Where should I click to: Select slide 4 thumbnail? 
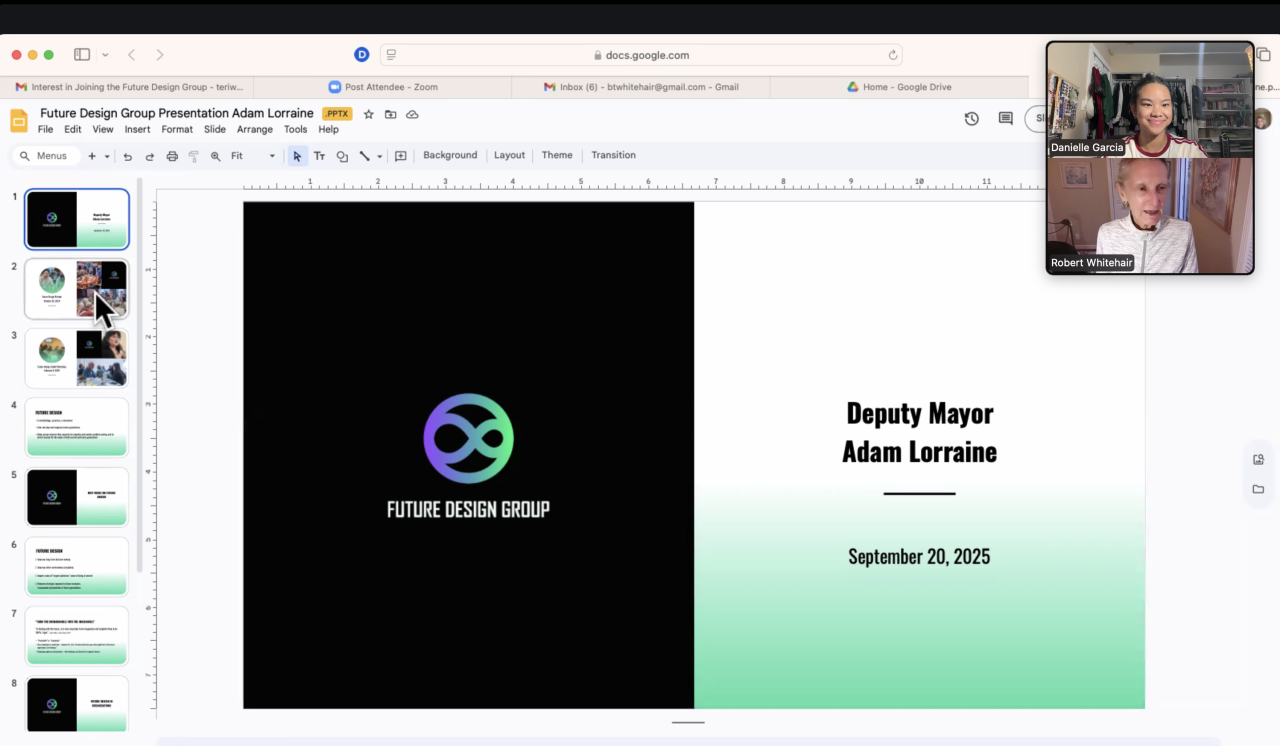point(77,427)
